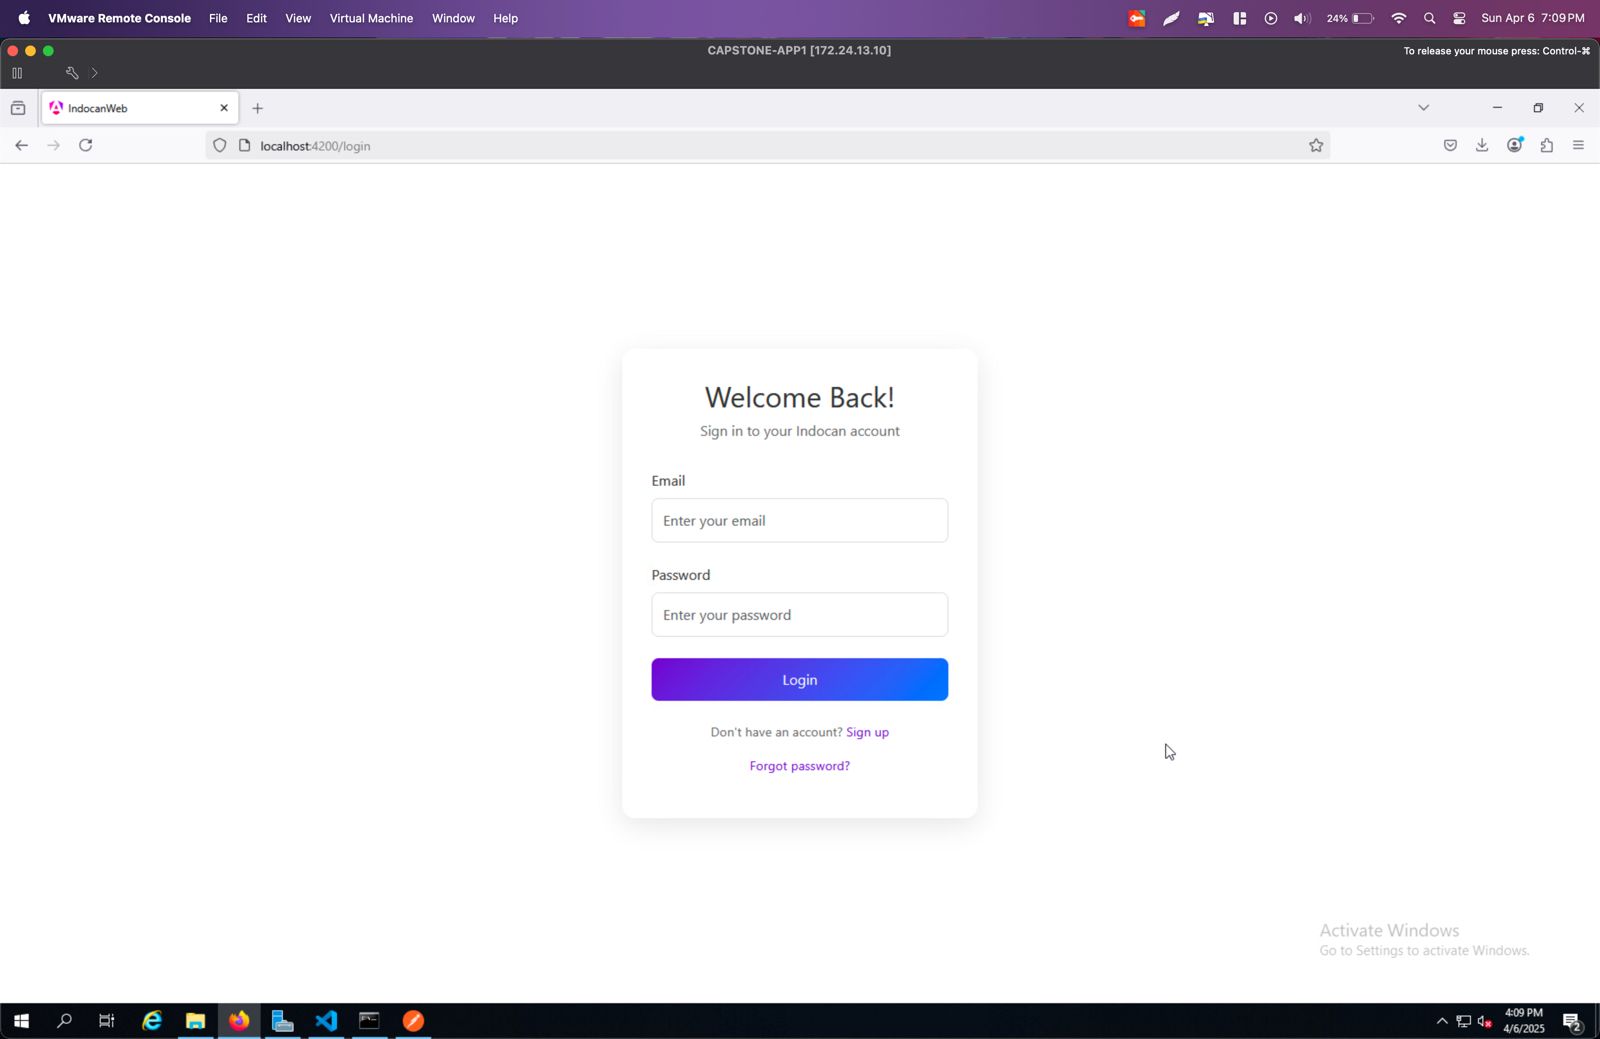Screen dimensions: 1600x1039
Task: Open Firefox application hamburger menu
Action: click(1579, 146)
